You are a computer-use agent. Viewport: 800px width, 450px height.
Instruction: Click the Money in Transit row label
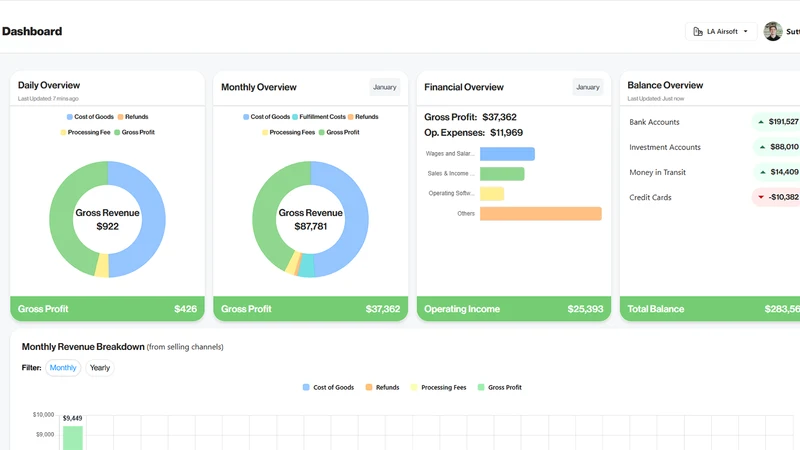[657, 172]
